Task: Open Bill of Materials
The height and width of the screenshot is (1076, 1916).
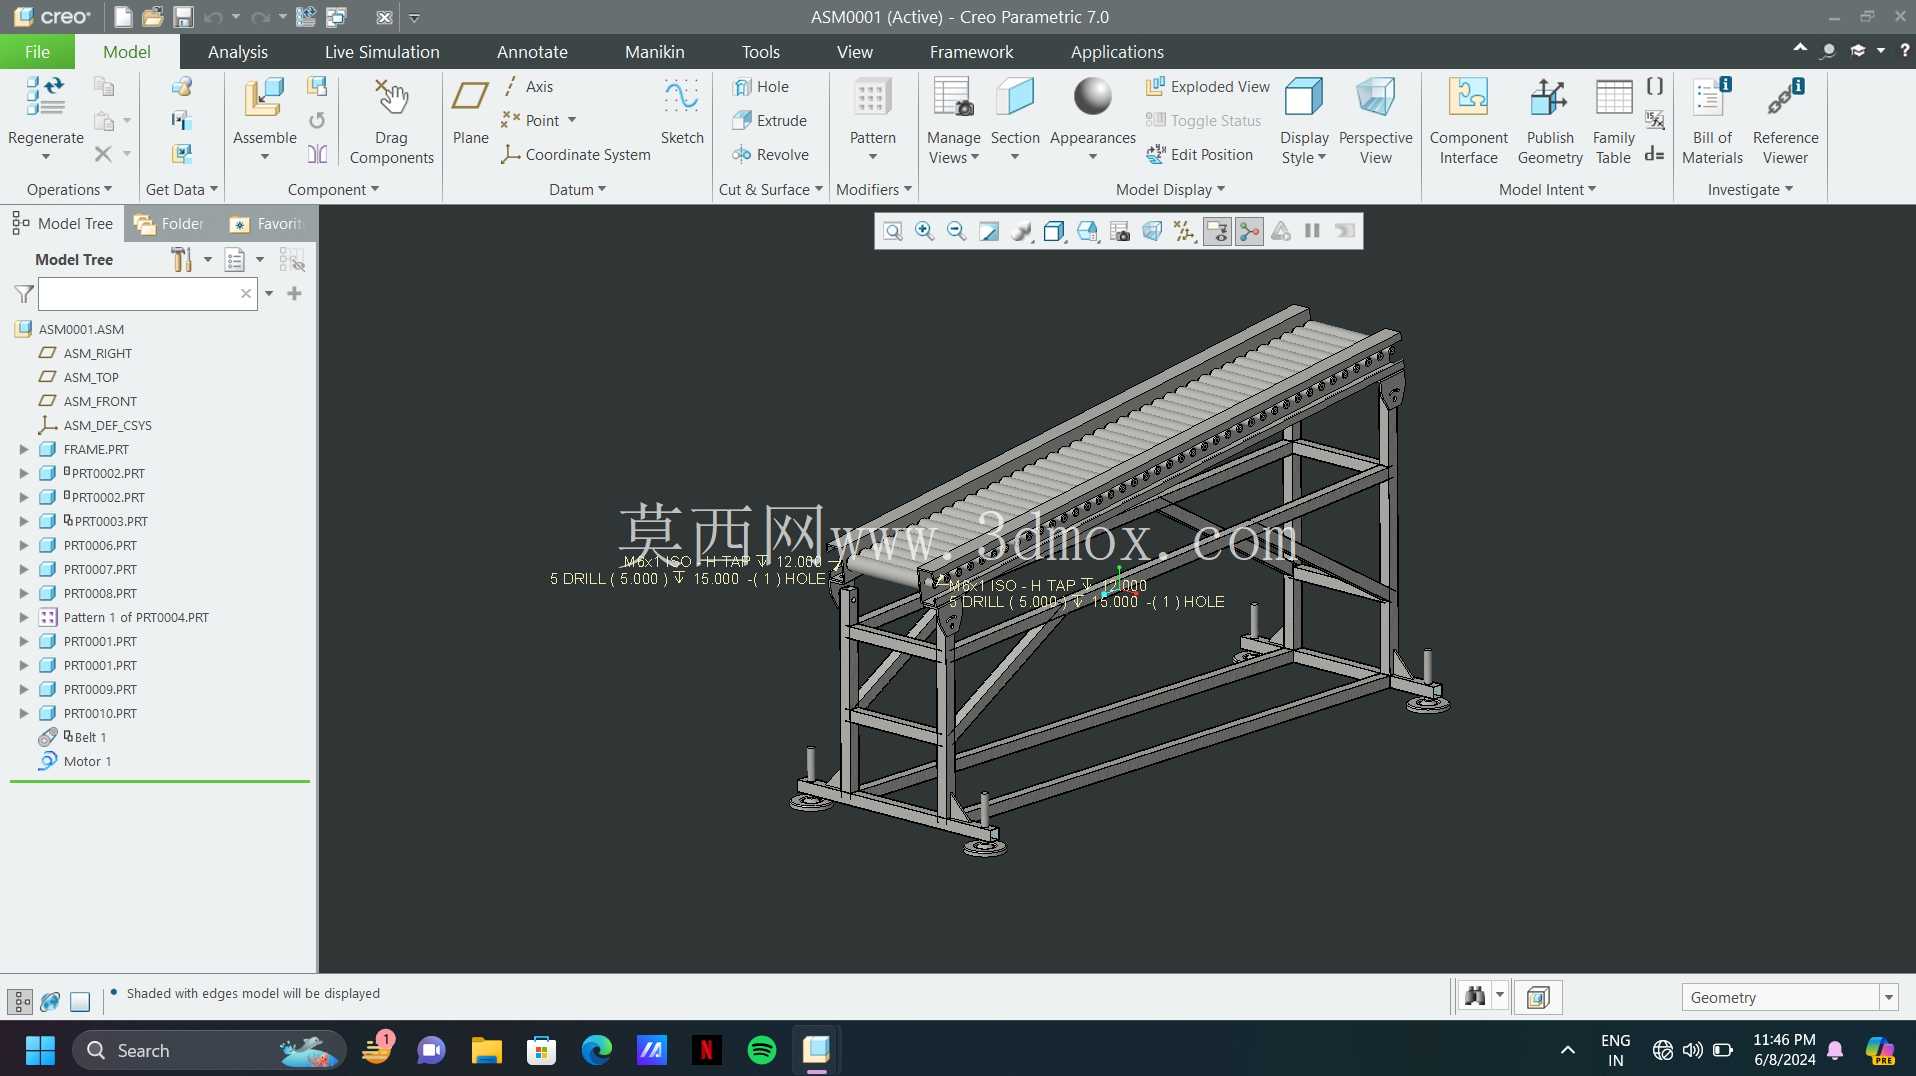Action: [1712, 121]
